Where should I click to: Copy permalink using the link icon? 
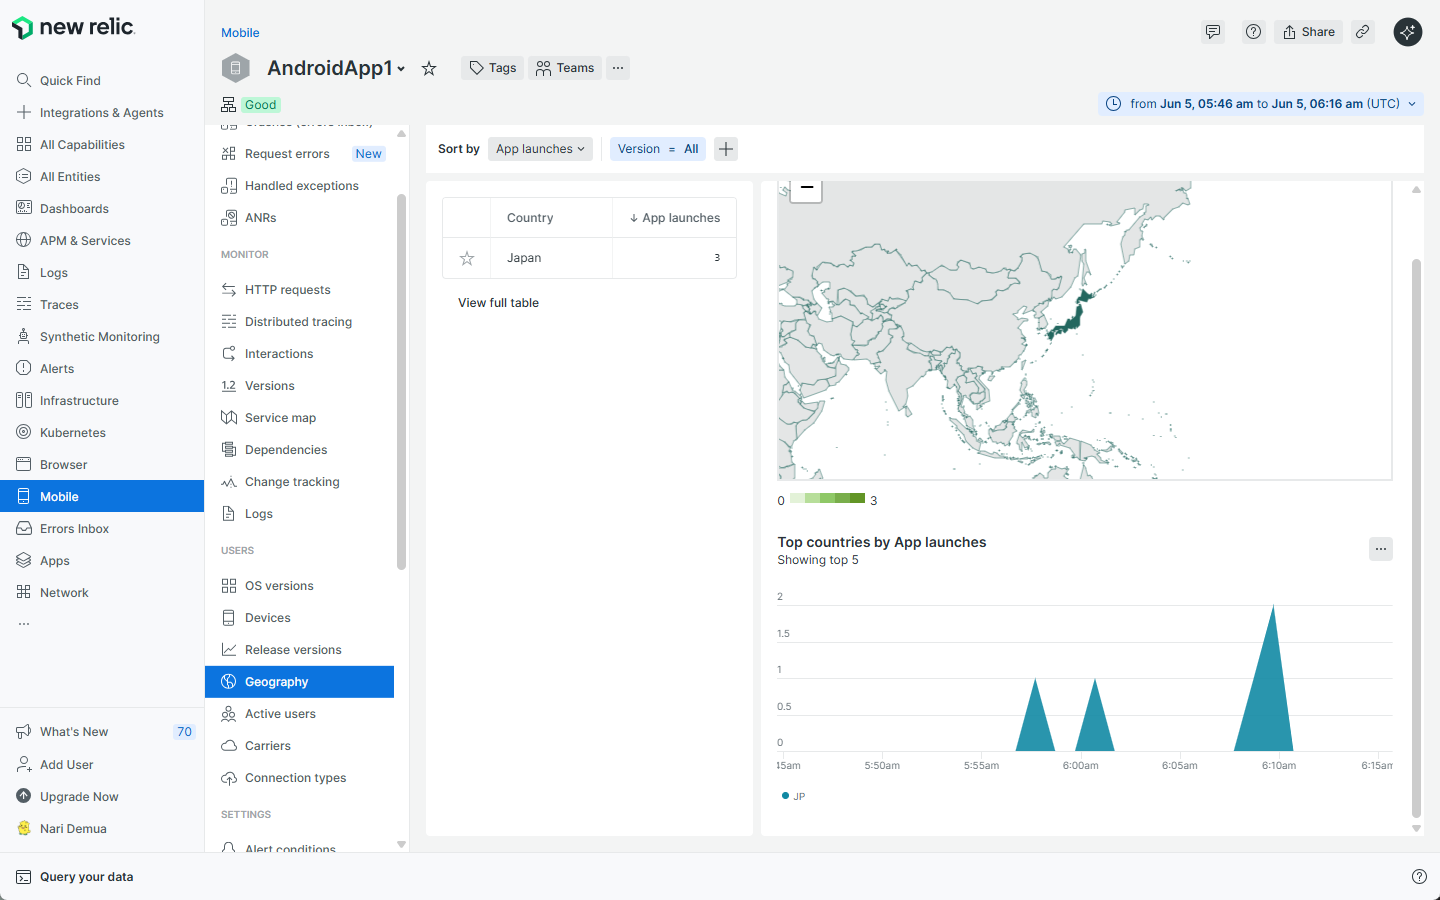pyautogui.click(x=1362, y=32)
